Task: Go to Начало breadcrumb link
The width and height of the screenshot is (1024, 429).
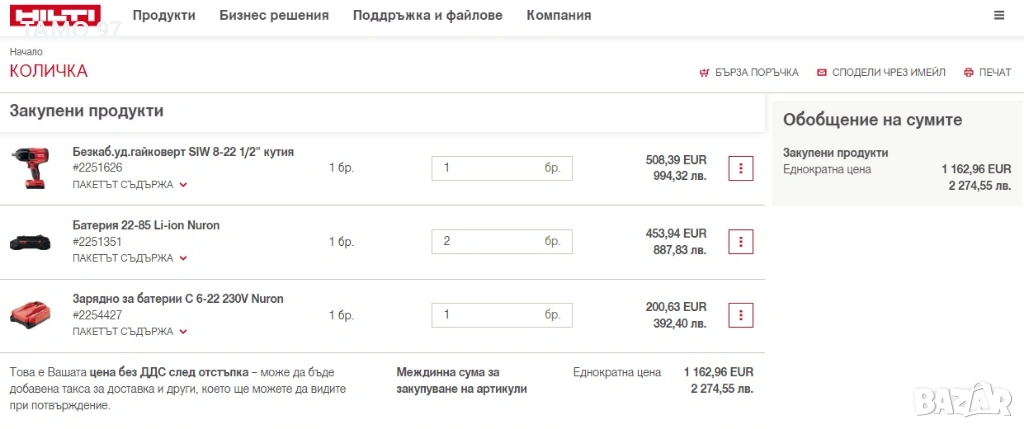Action: point(26,52)
